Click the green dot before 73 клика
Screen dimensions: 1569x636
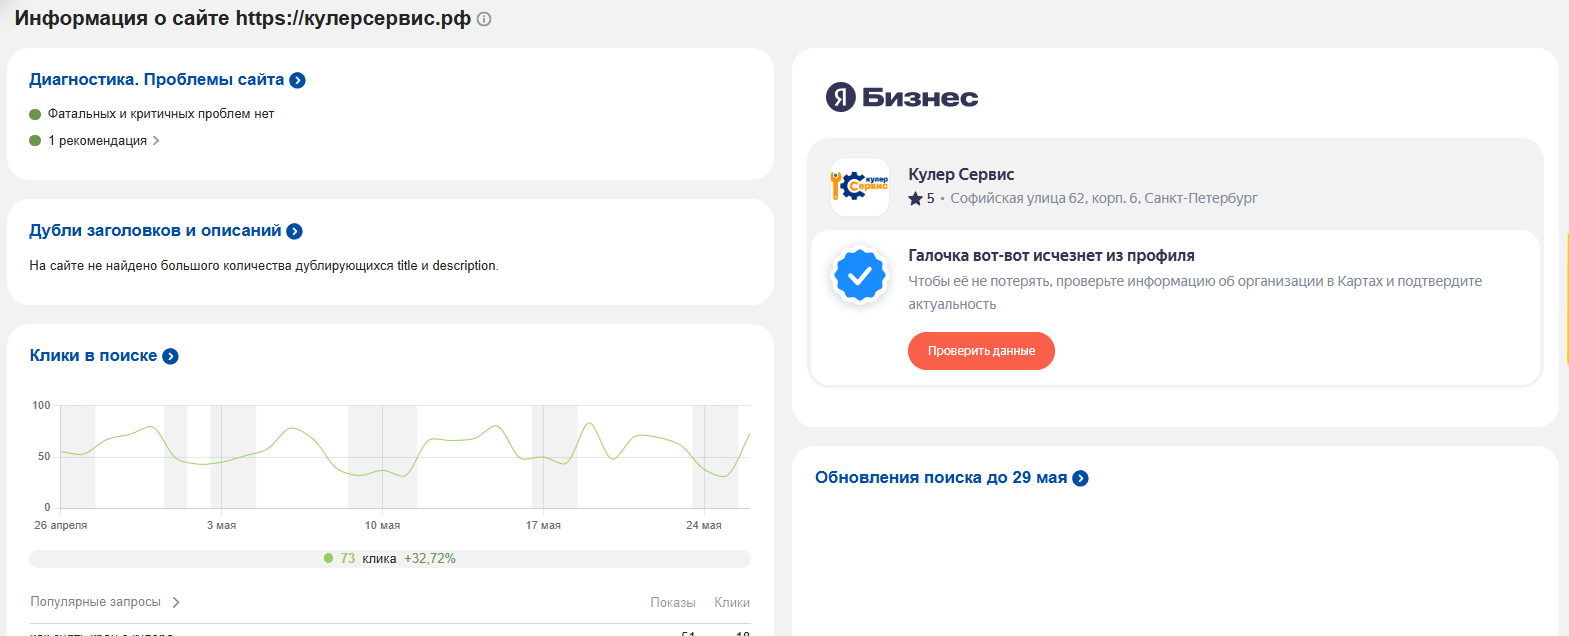(x=328, y=559)
